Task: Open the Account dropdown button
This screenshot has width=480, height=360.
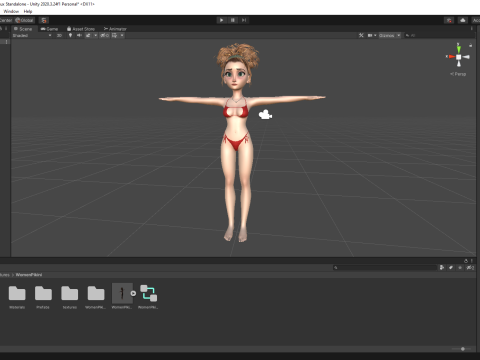Action: [476, 20]
